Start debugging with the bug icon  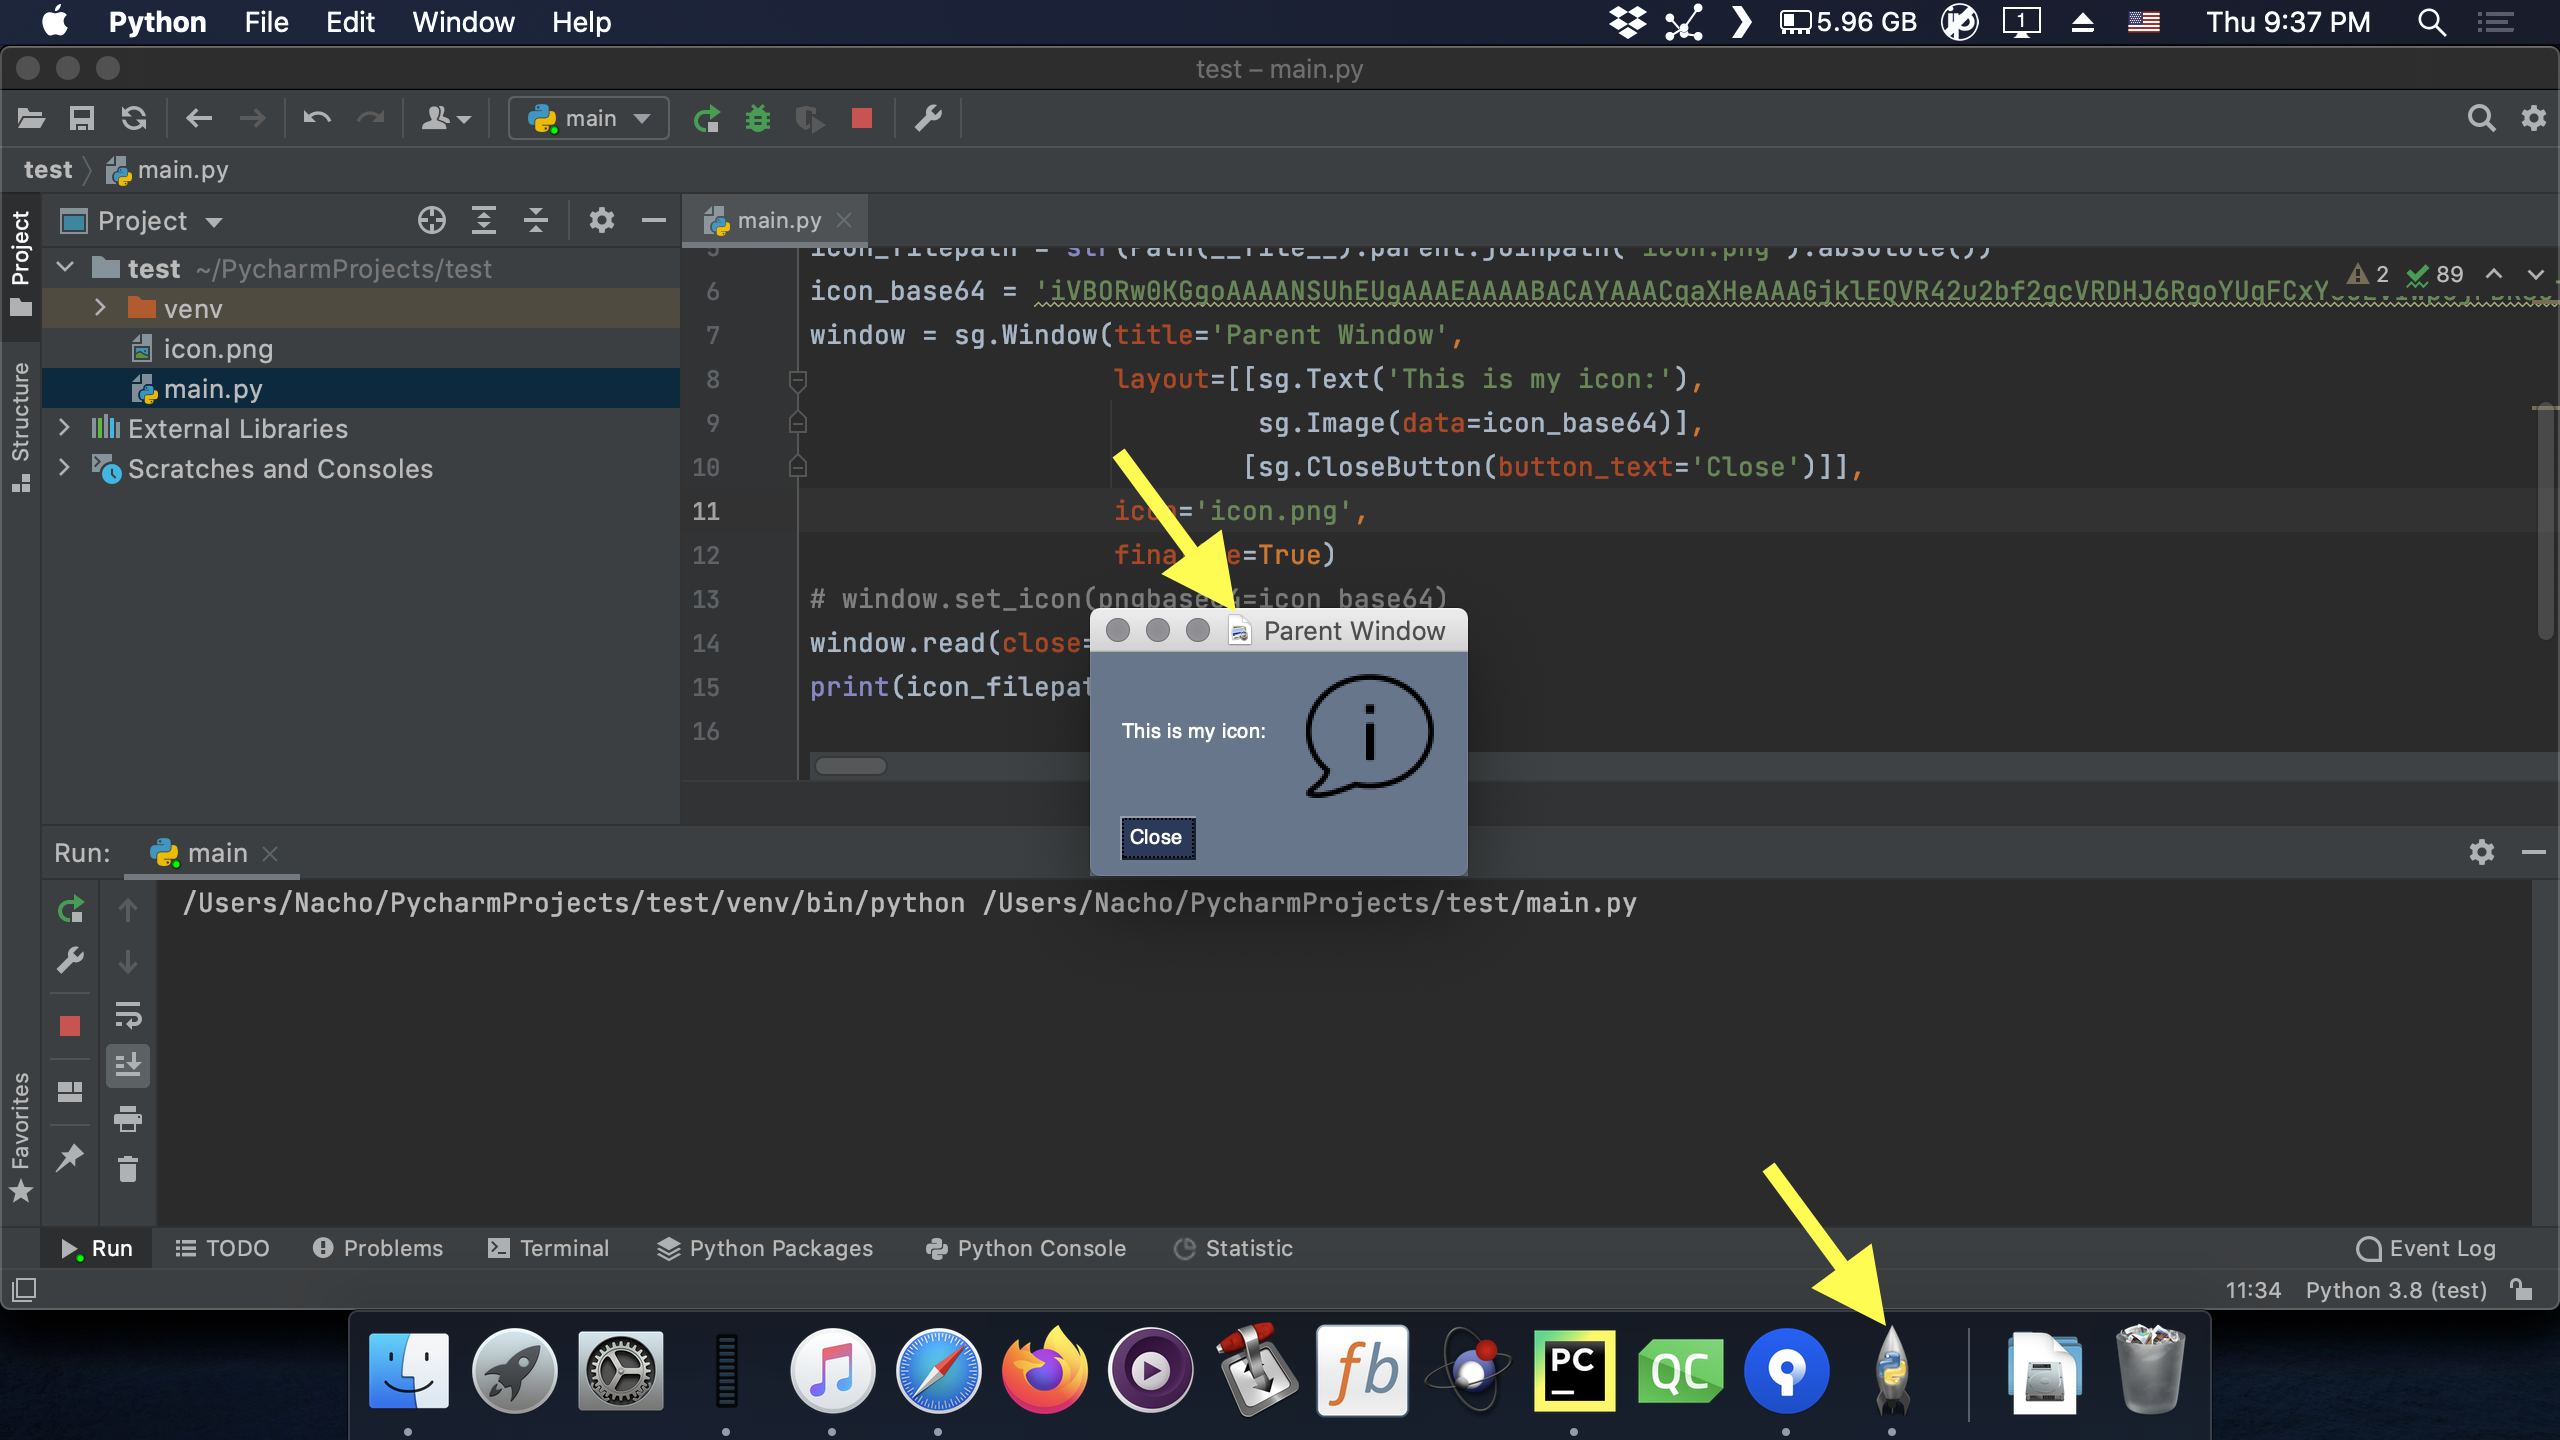[x=760, y=118]
